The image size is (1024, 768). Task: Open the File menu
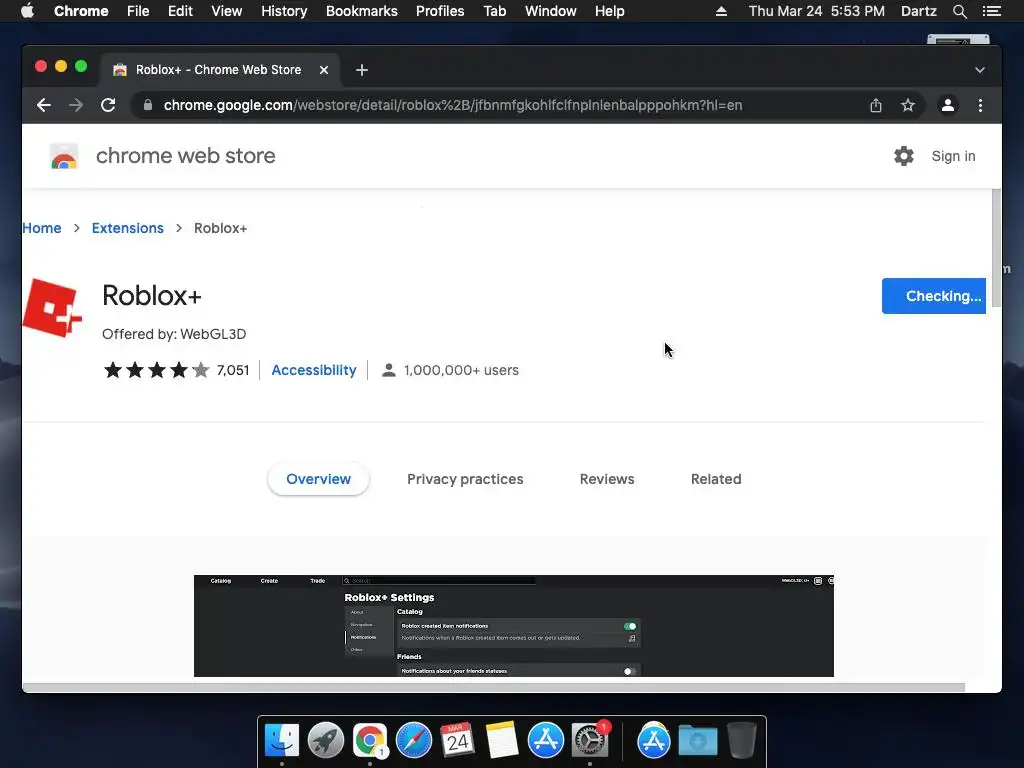click(138, 11)
